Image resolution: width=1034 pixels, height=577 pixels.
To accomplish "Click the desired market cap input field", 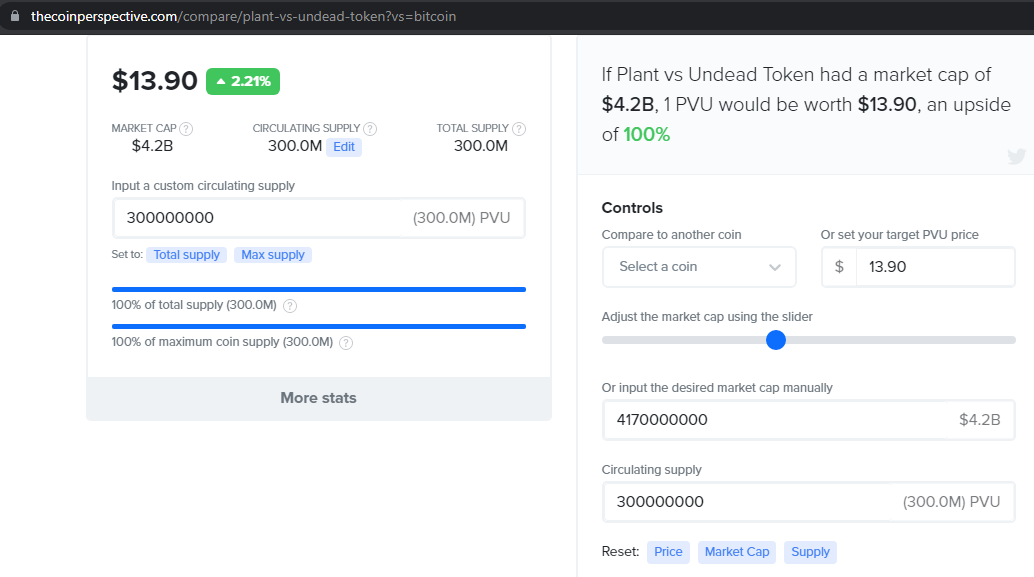I will point(780,420).
